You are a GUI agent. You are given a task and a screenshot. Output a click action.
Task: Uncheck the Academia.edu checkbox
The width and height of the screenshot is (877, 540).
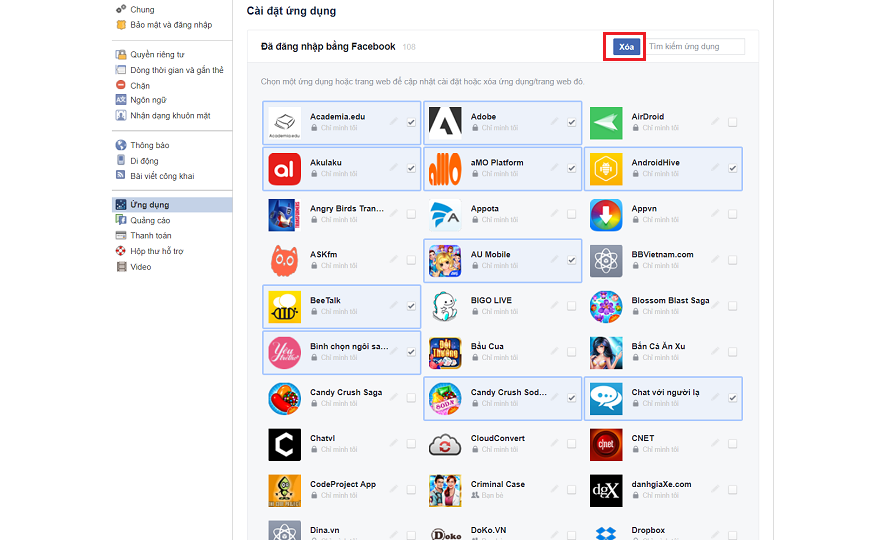pyautogui.click(x=411, y=122)
